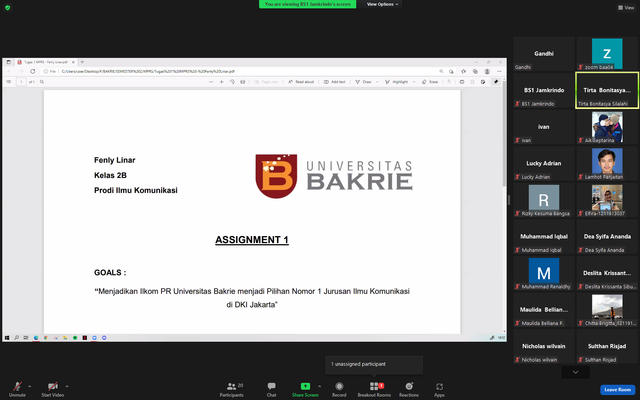Open the Chat panel

click(271, 389)
